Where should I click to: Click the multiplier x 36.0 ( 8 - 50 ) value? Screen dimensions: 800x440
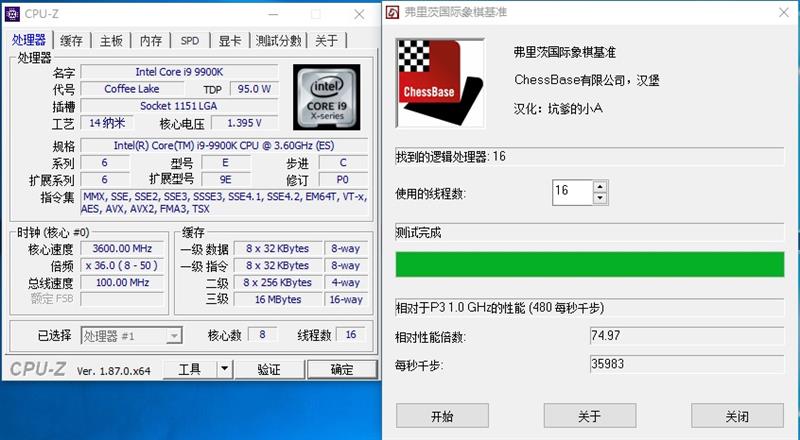122,265
